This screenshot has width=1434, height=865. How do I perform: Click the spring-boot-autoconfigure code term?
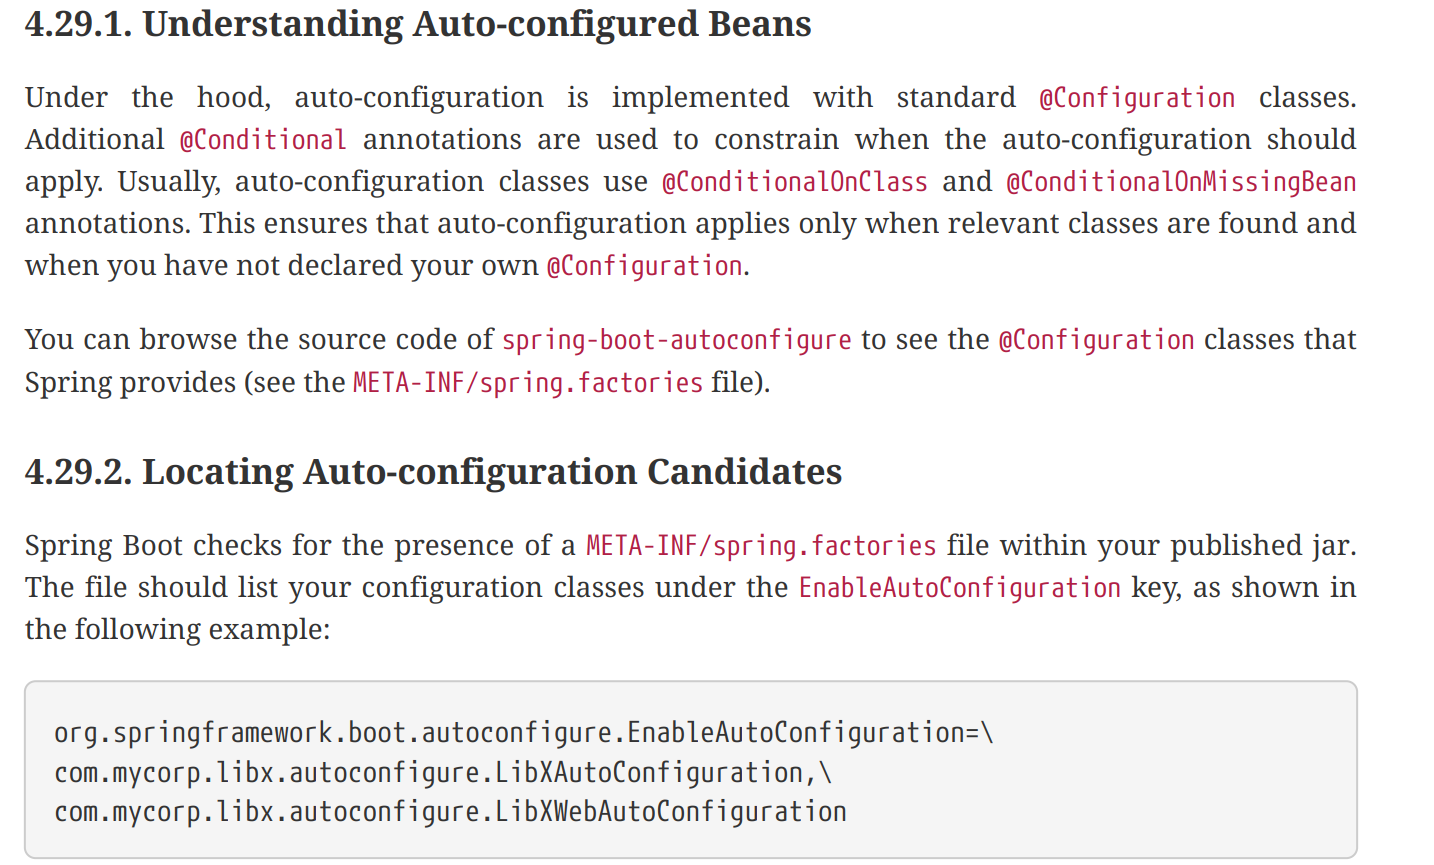tap(677, 340)
